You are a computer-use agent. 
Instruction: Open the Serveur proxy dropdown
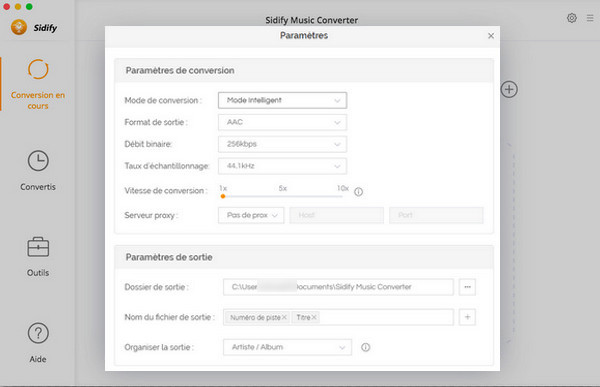tap(251, 215)
